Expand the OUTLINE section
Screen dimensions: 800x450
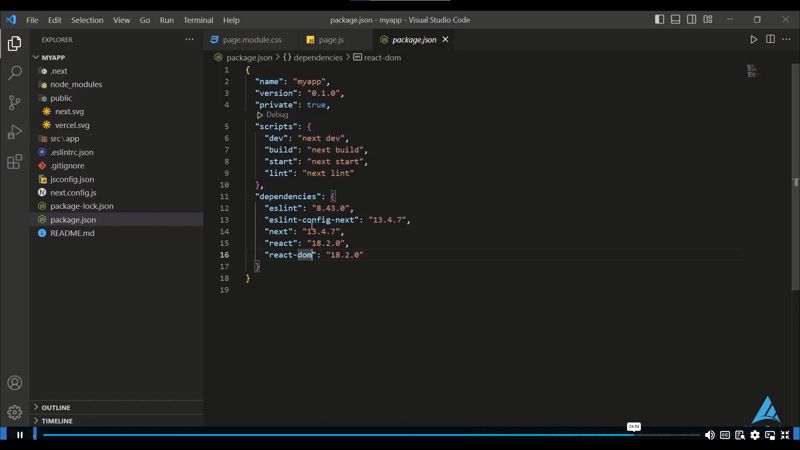(117, 408)
